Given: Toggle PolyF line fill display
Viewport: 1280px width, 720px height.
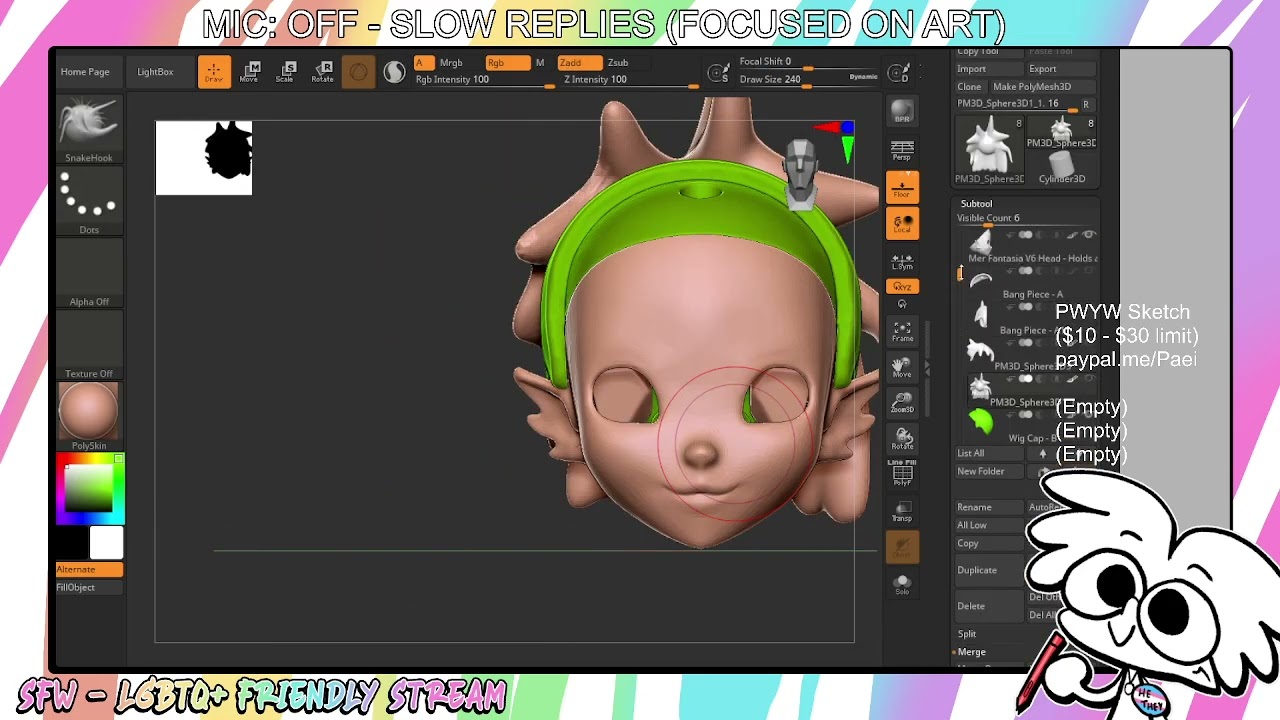Looking at the screenshot, I should (x=902, y=475).
